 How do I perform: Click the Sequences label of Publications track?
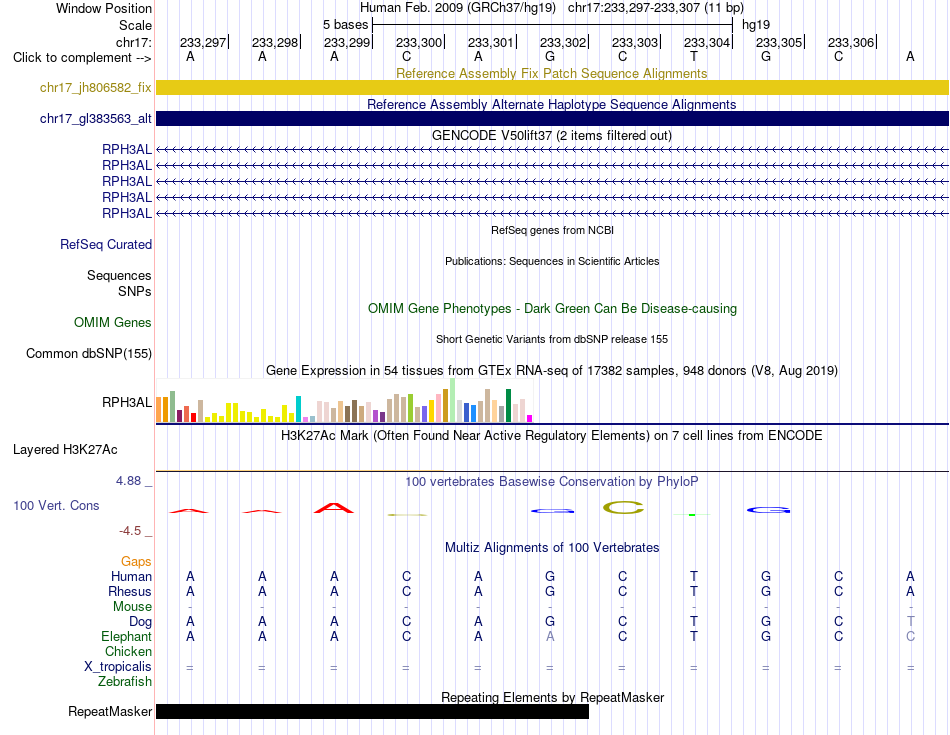click(x=119, y=276)
